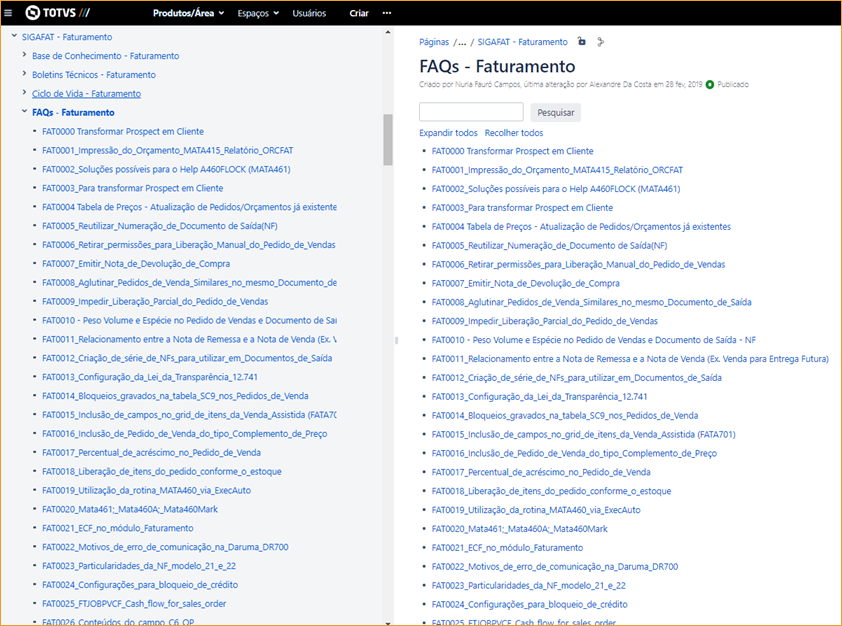Image resolution: width=842 pixels, height=626 pixels.
Task: Click the green Publicado status icon
Action: pyautogui.click(x=710, y=84)
